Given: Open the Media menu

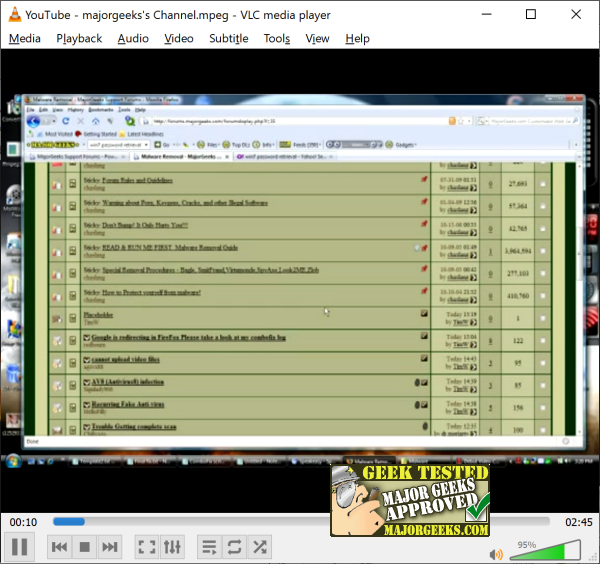Looking at the screenshot, I should 24,38.
